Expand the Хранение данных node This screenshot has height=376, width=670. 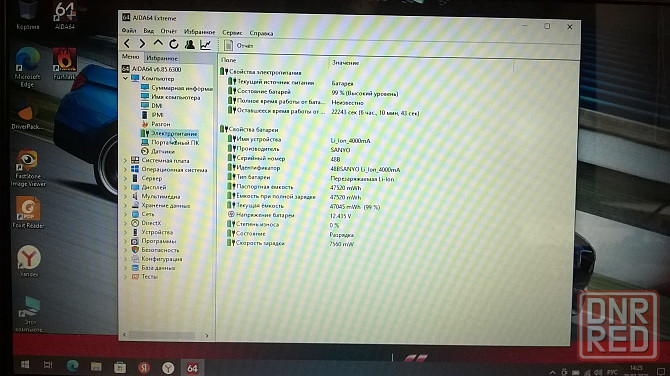click(125, 206)
